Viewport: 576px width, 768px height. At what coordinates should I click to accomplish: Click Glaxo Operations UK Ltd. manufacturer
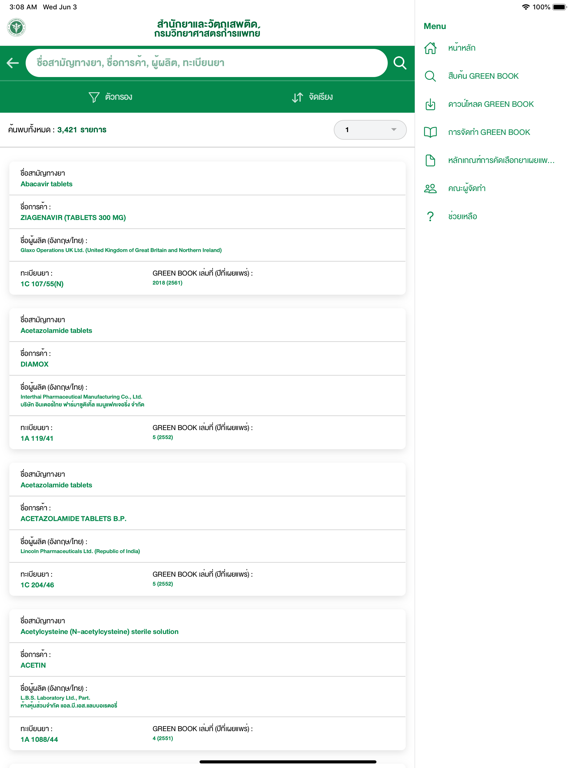[x=121, y=250]
